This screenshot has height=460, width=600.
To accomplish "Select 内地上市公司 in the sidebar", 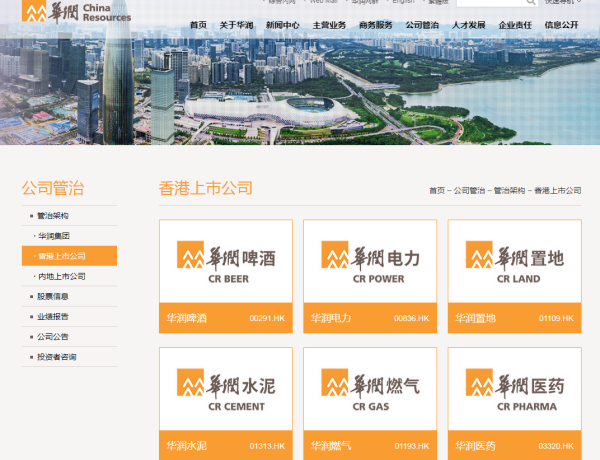I will point(69,276).
